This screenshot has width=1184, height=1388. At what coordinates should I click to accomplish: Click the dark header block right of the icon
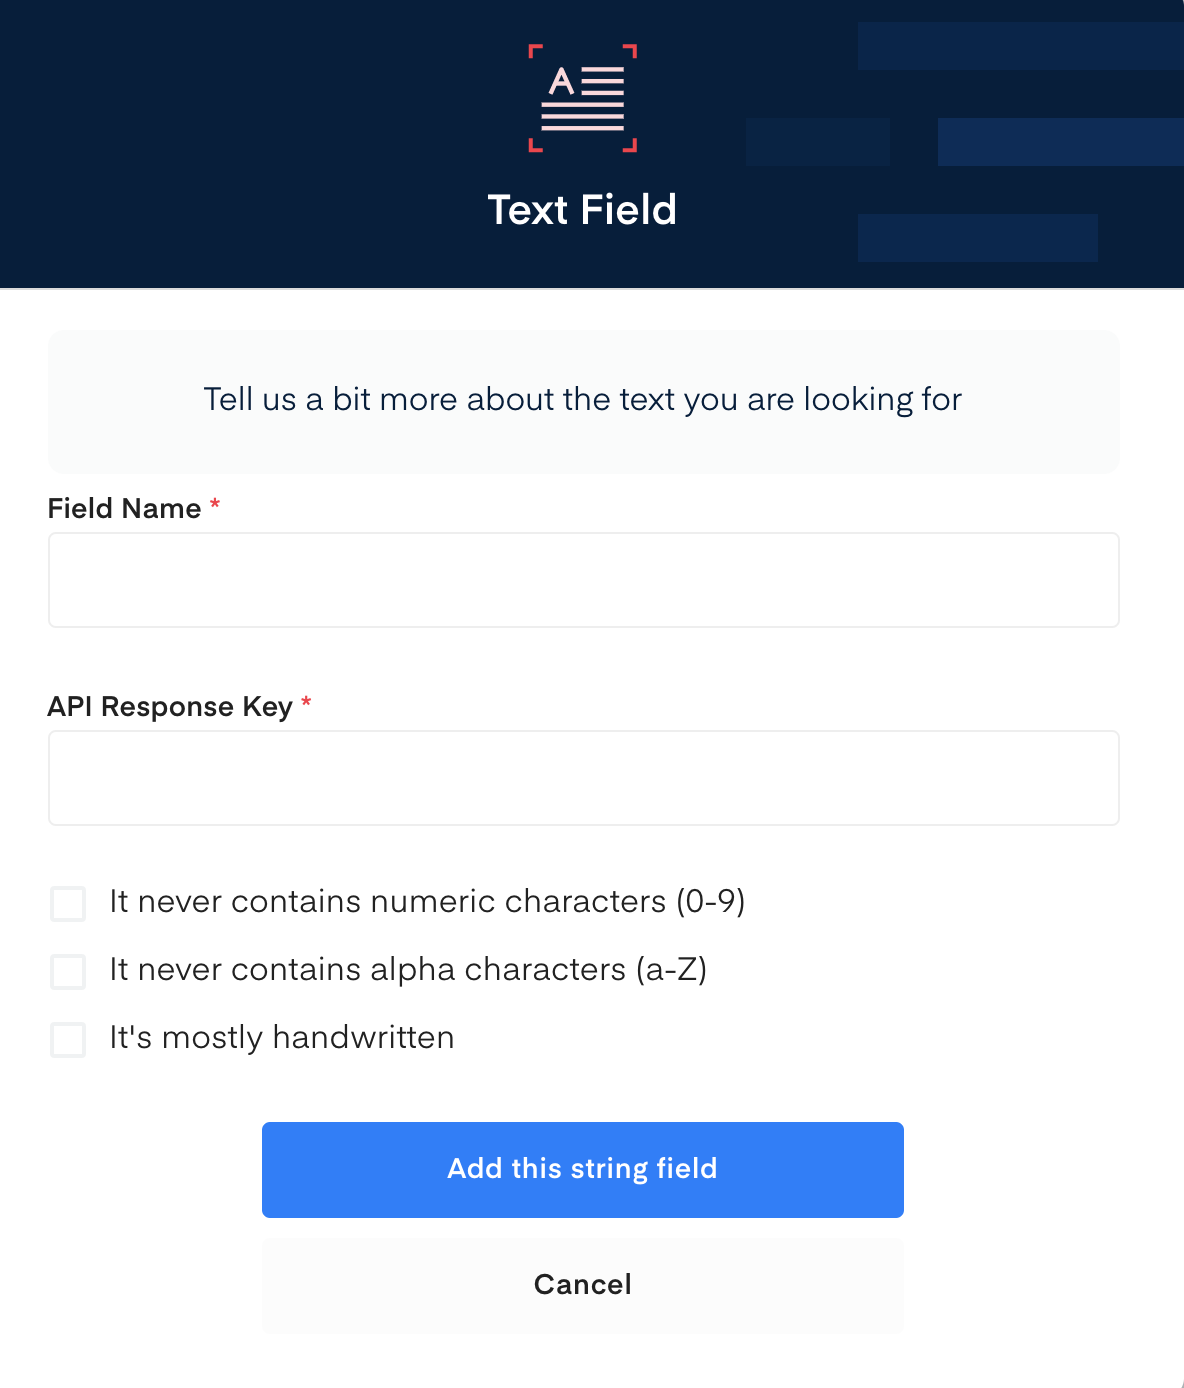click(x=817, y=142)
